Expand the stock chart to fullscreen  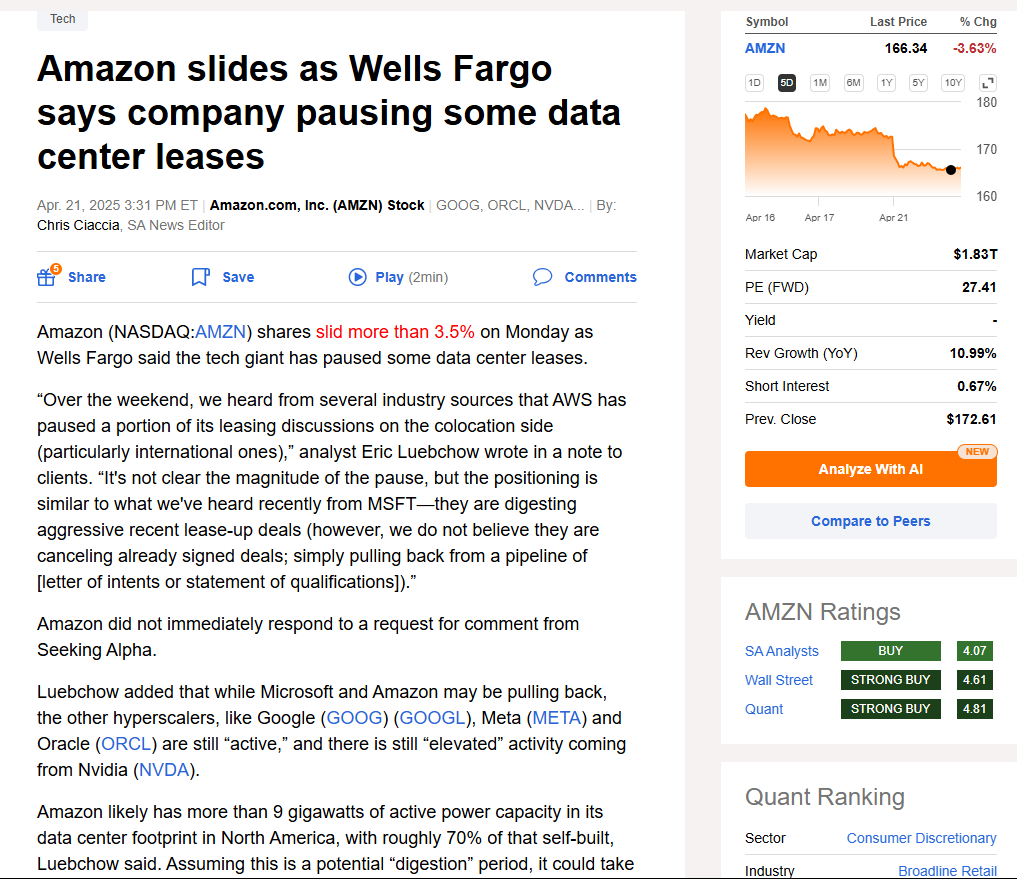click(x=988, y=82)
